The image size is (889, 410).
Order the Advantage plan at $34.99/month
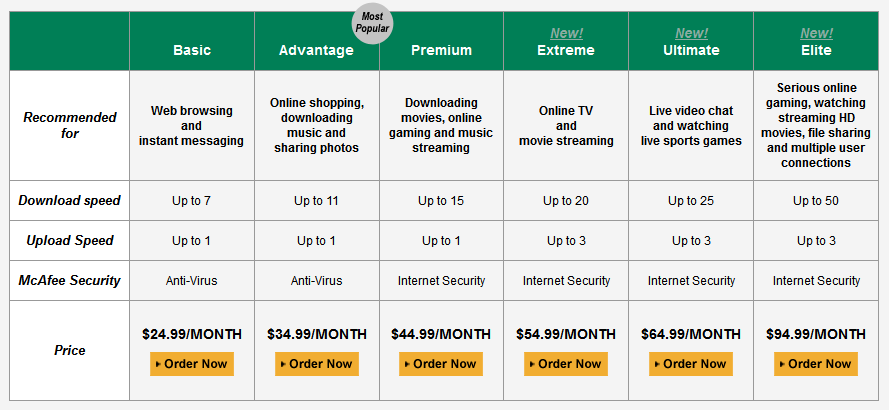[x=316, y=364]
